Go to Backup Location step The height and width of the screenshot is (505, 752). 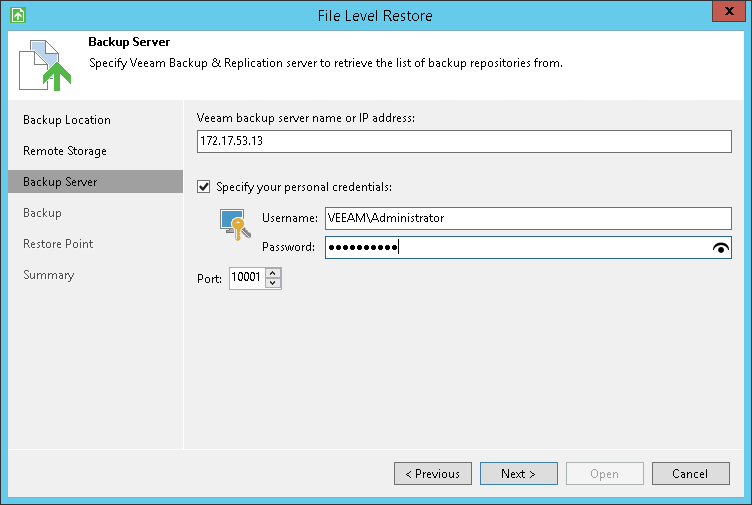point(67,120)
